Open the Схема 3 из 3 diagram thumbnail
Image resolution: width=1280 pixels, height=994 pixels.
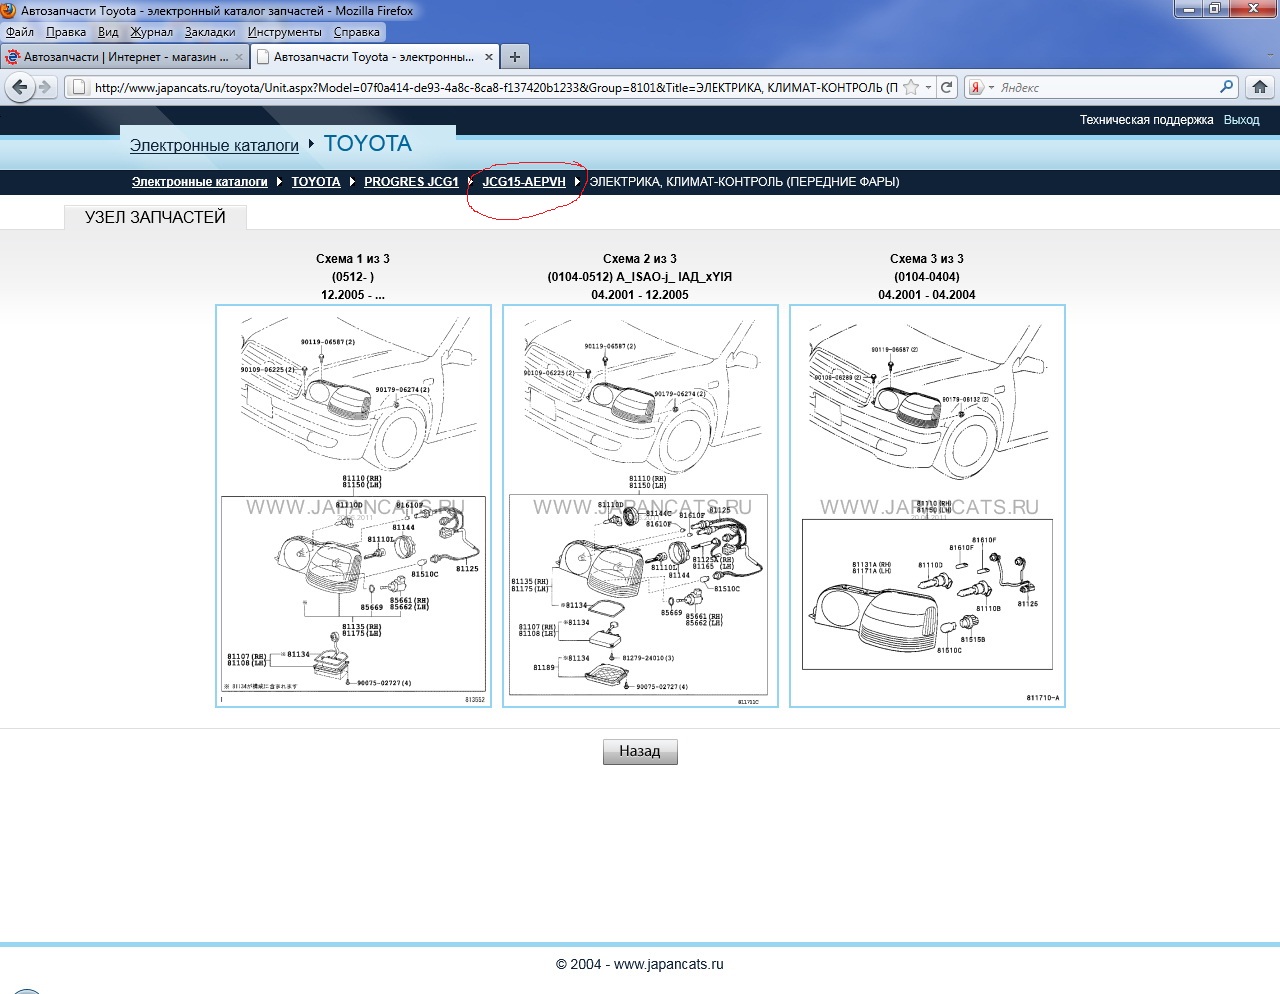[927, 505]
